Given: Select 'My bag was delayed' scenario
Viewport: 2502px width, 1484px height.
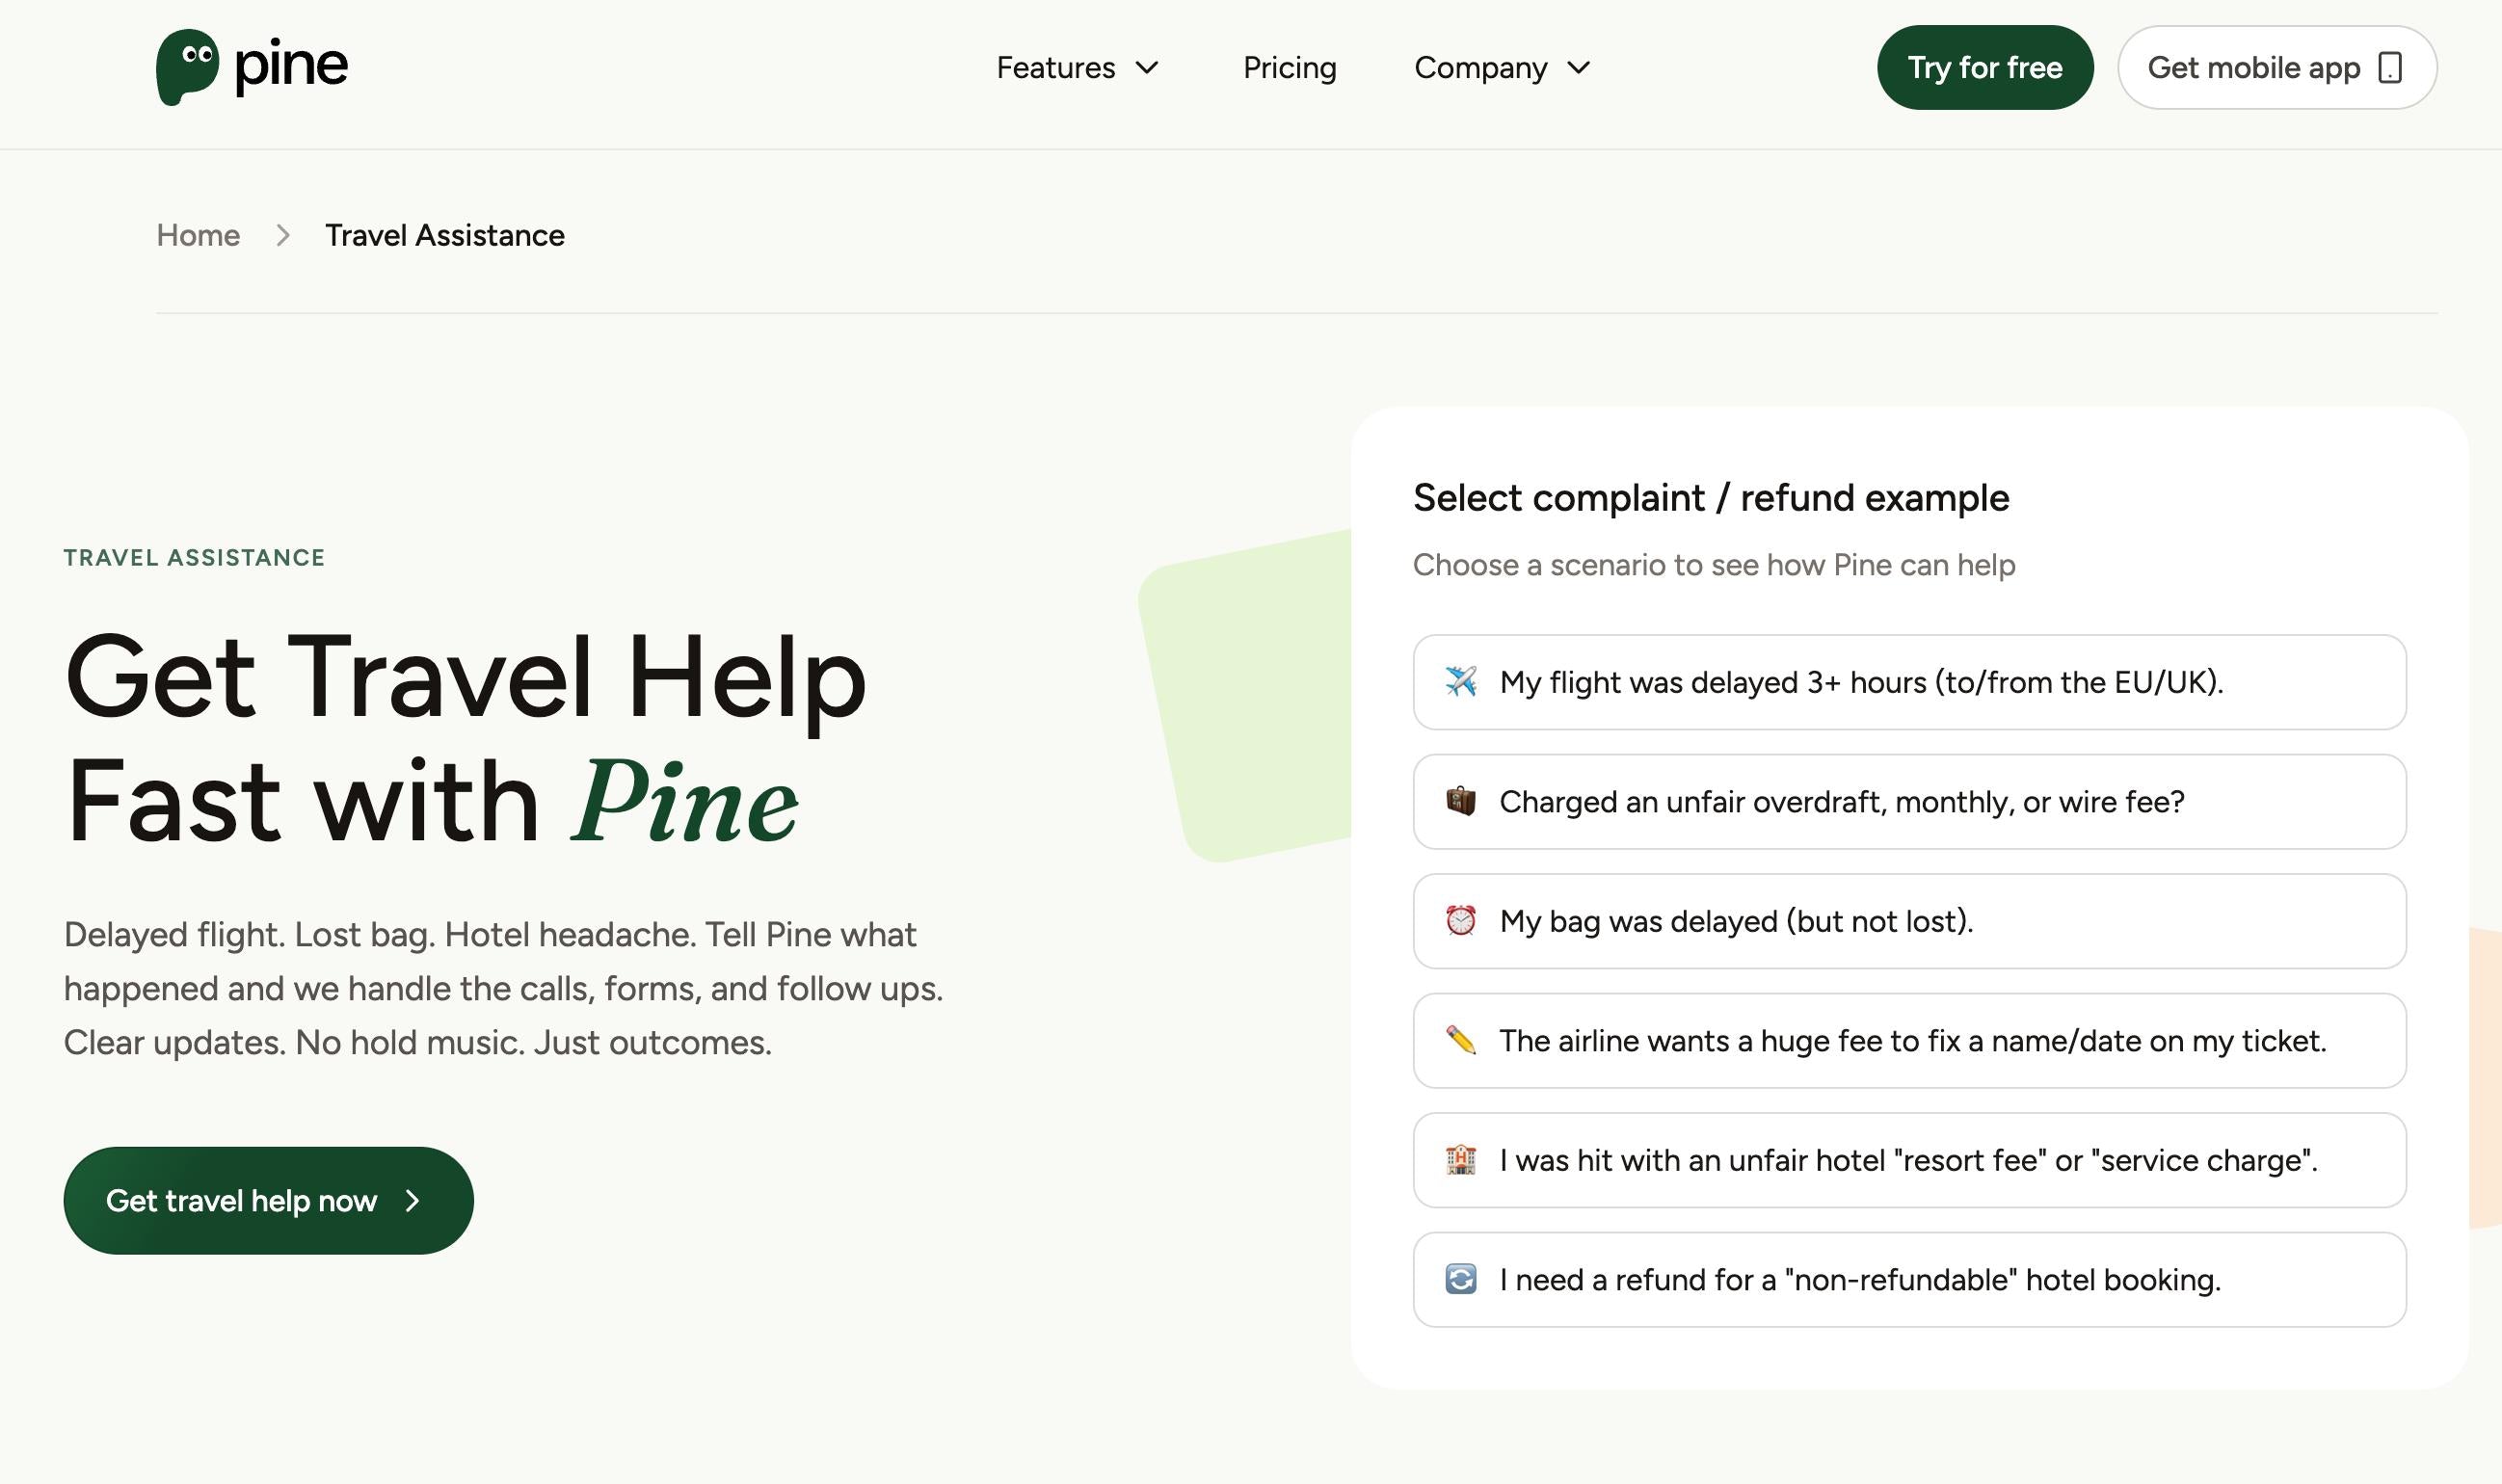Looking at the screenshot, I should 1909,921.
